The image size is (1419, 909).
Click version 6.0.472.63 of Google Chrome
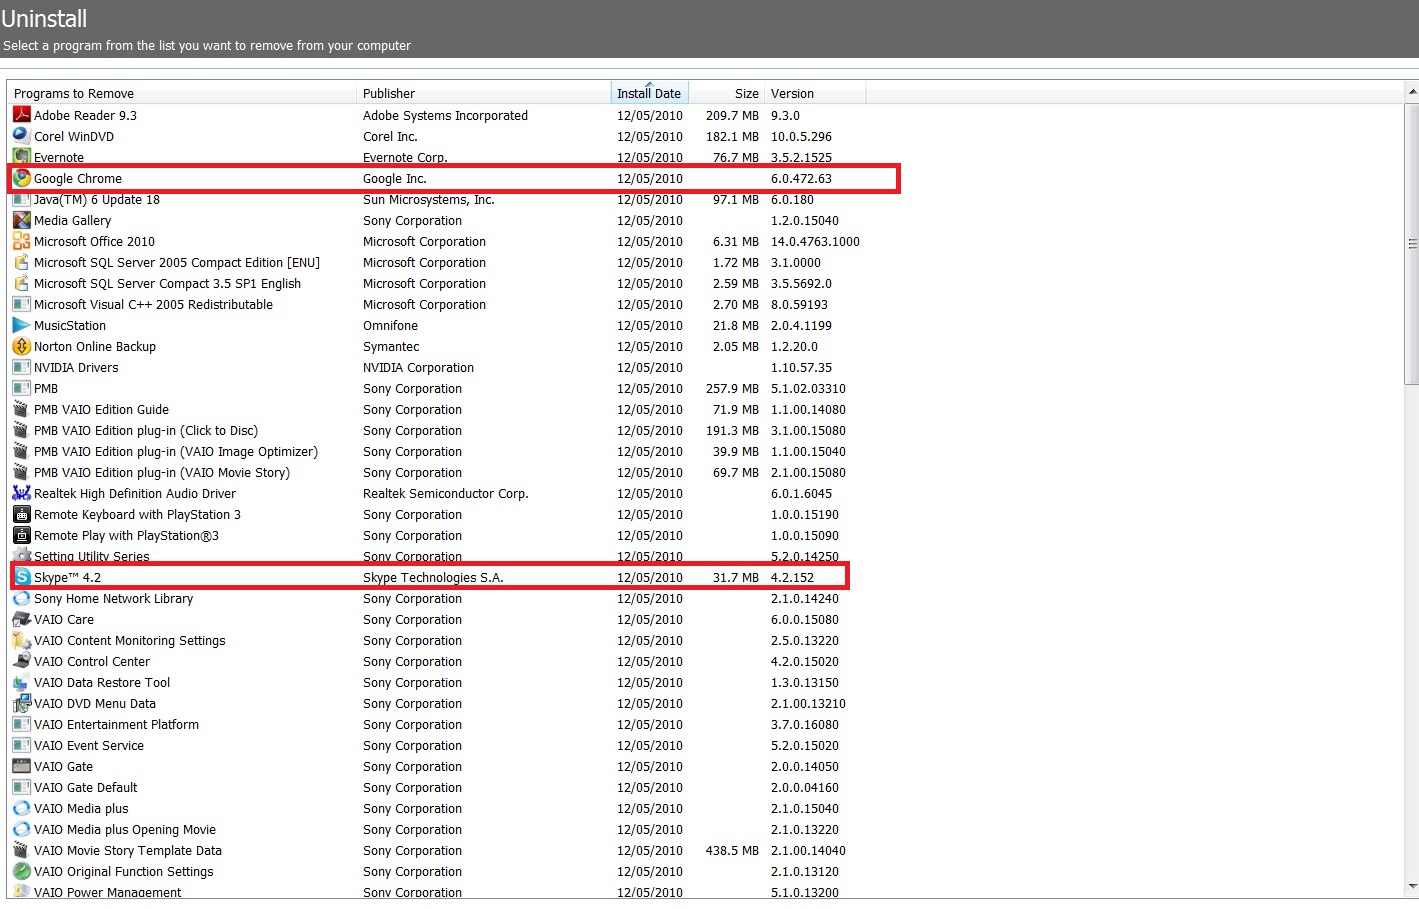click(801, 178)
